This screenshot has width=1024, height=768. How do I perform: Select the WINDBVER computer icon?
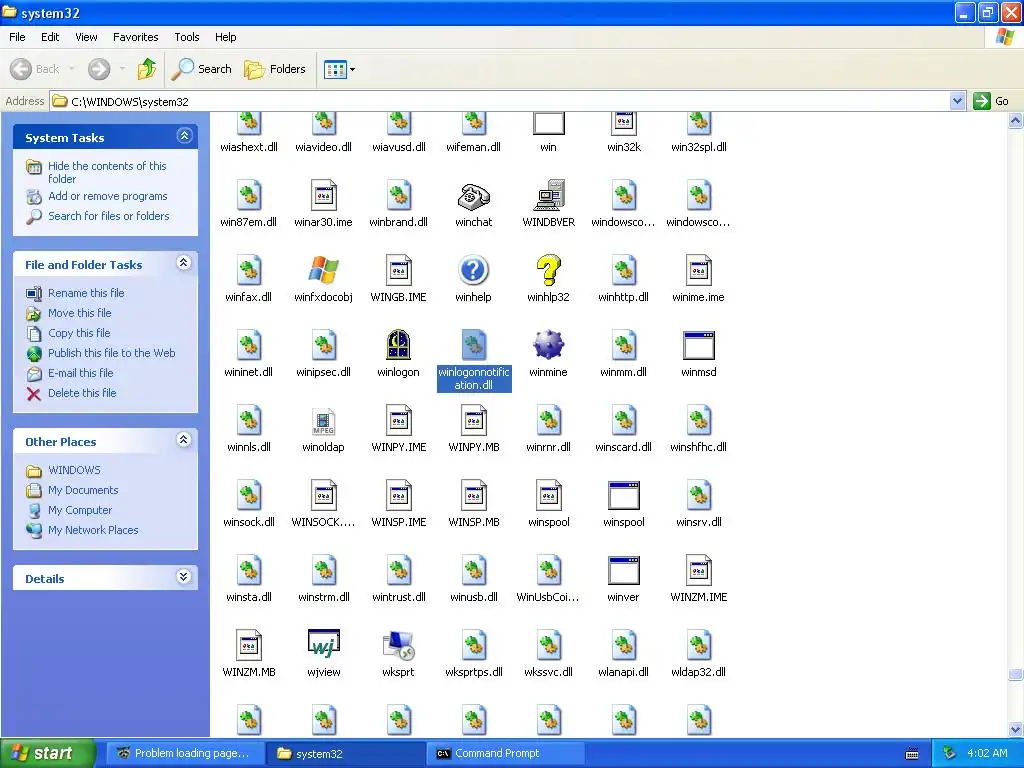coord(549,196)
